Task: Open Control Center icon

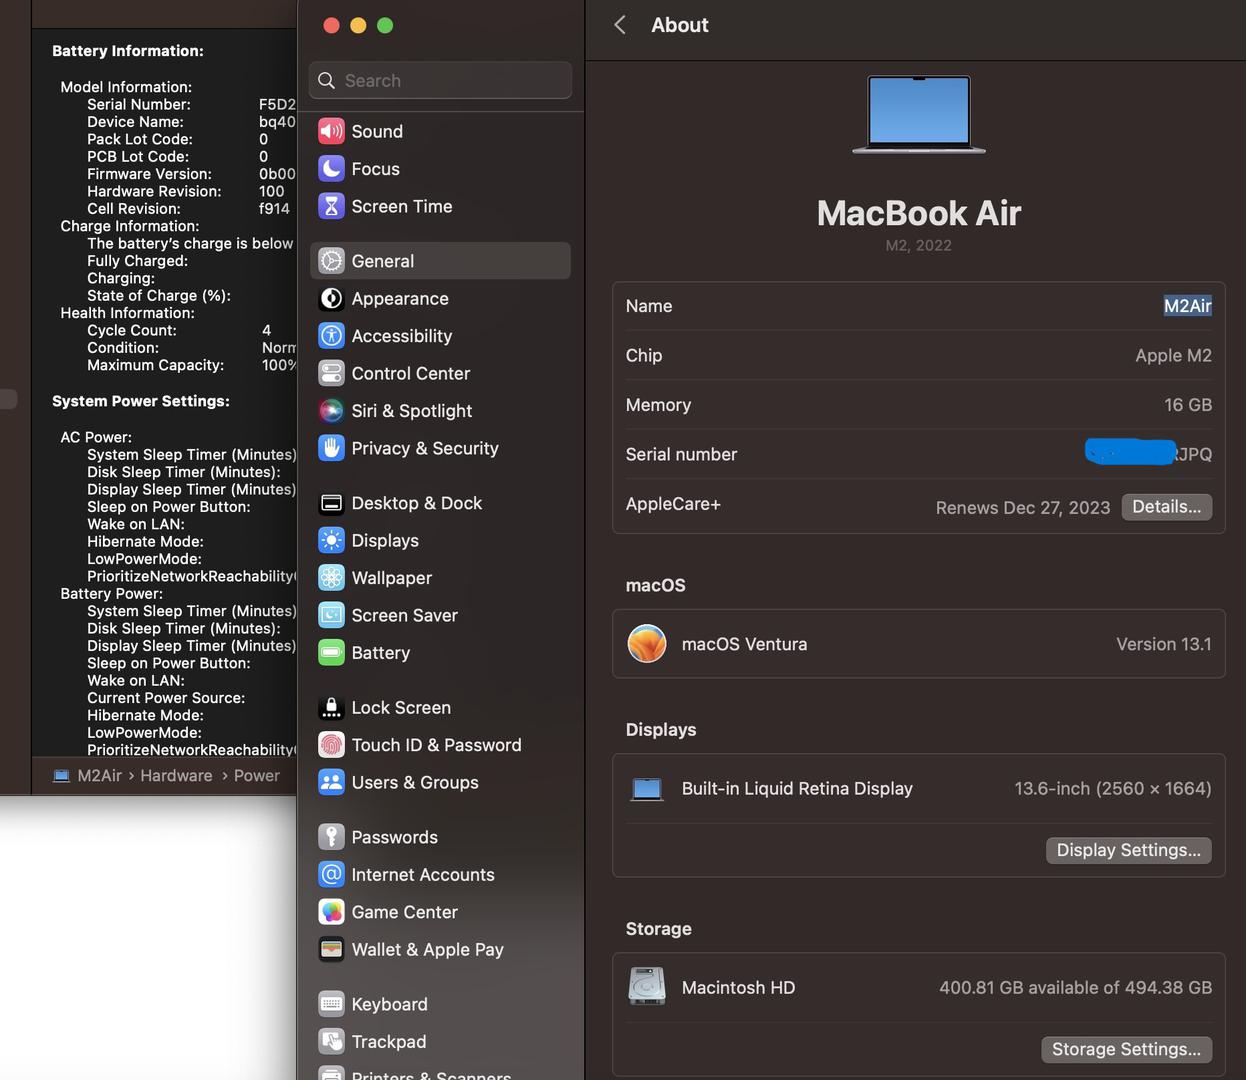Action: [x=331, y=373]
